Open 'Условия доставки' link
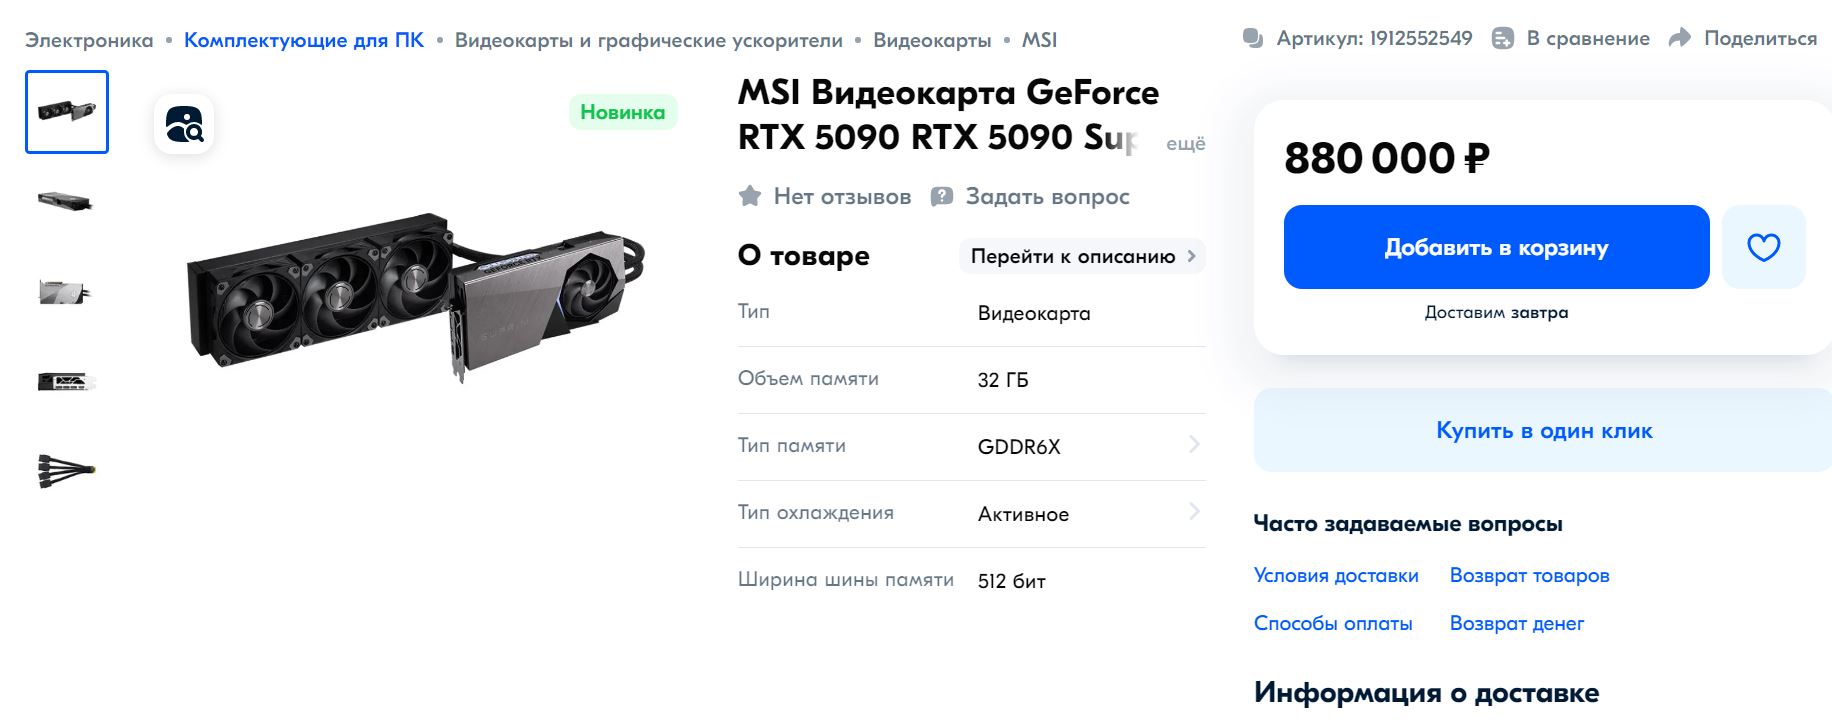1832x723 pixels. click(1336, 575)
